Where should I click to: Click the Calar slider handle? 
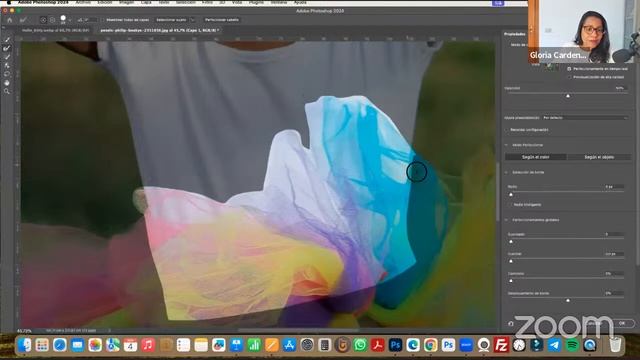[x=511, y=261]
